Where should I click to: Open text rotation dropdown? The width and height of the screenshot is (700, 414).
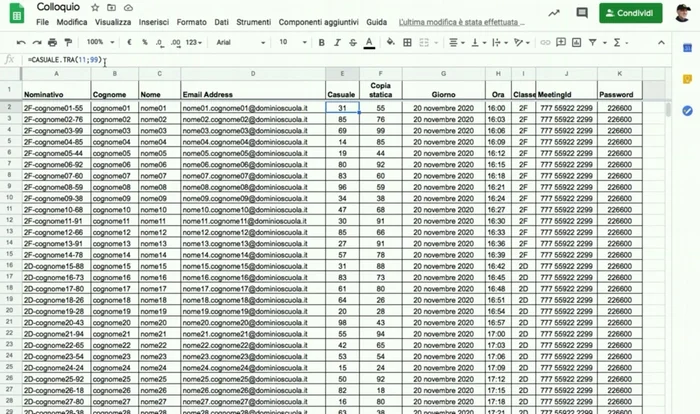click(x=521, y=42)
